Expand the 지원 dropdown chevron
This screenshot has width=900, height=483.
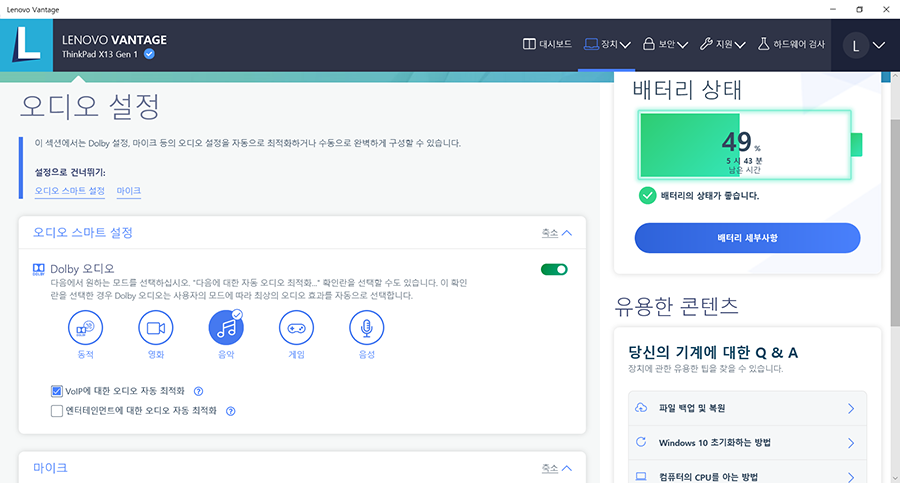740,45
